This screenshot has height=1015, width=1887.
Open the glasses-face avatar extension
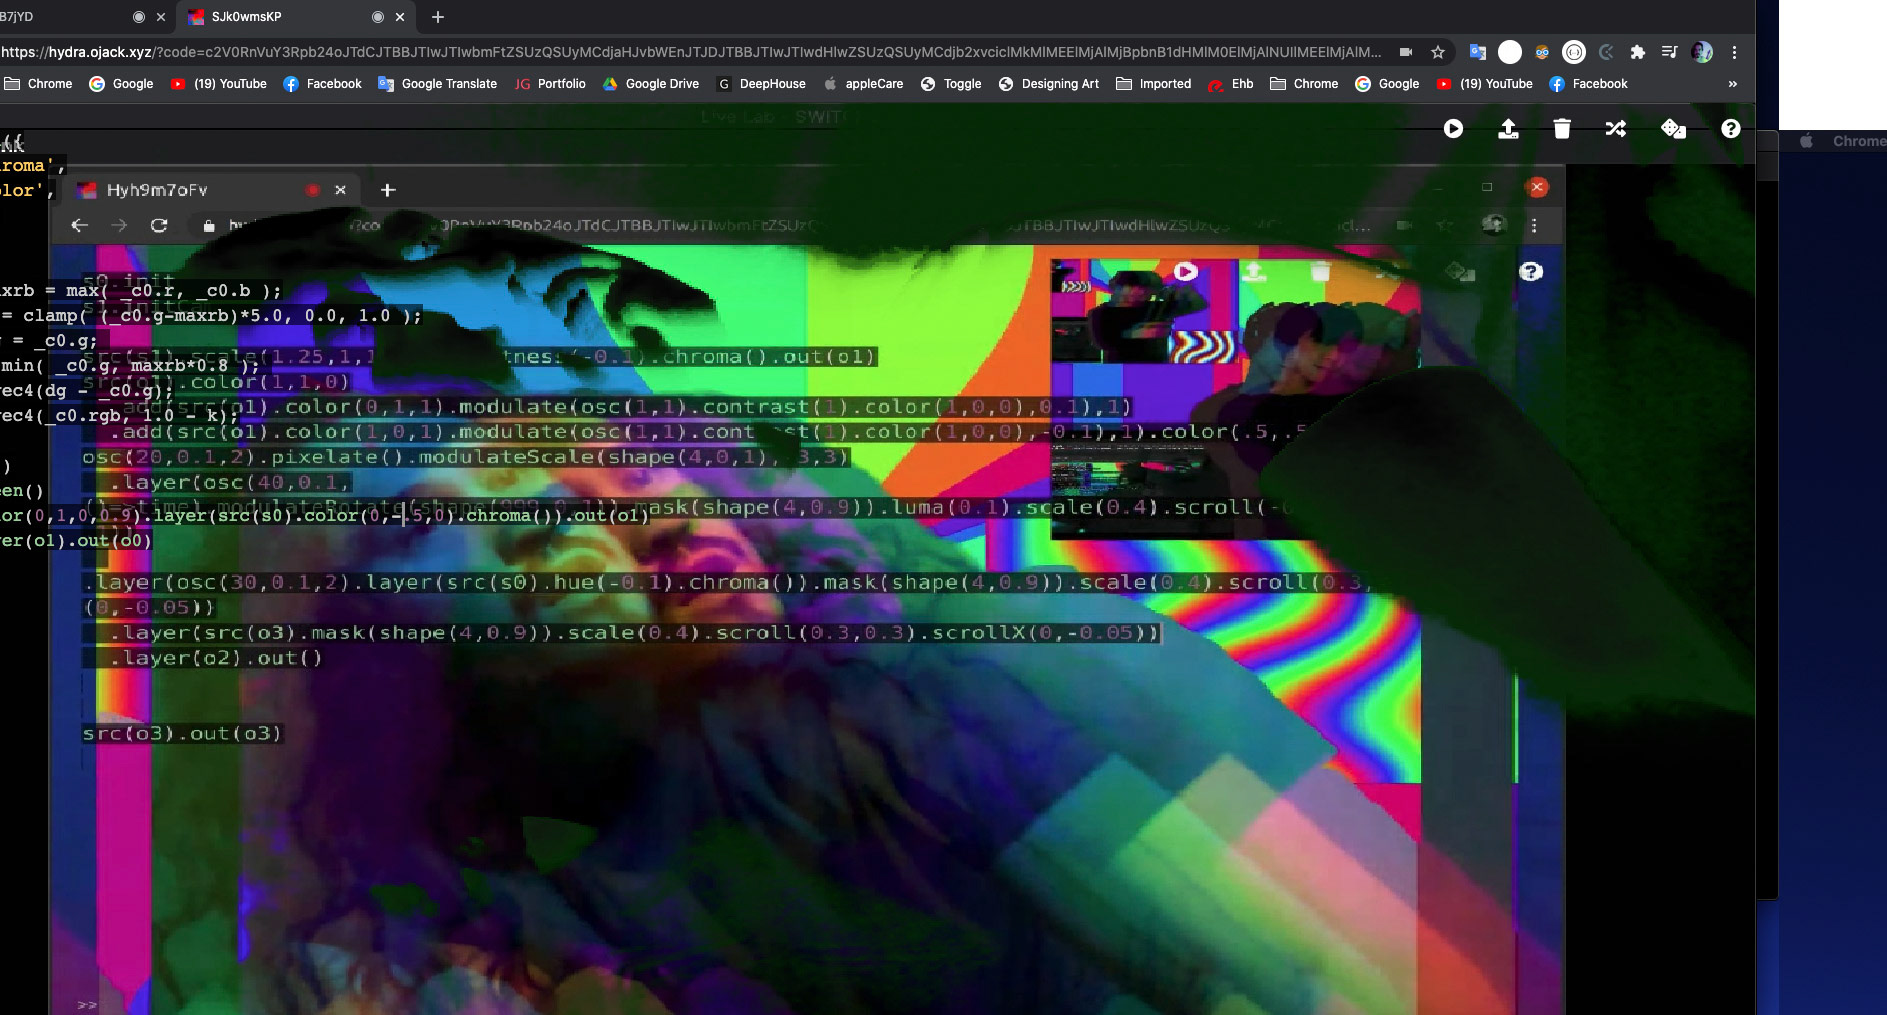(x=1542, y=52)
